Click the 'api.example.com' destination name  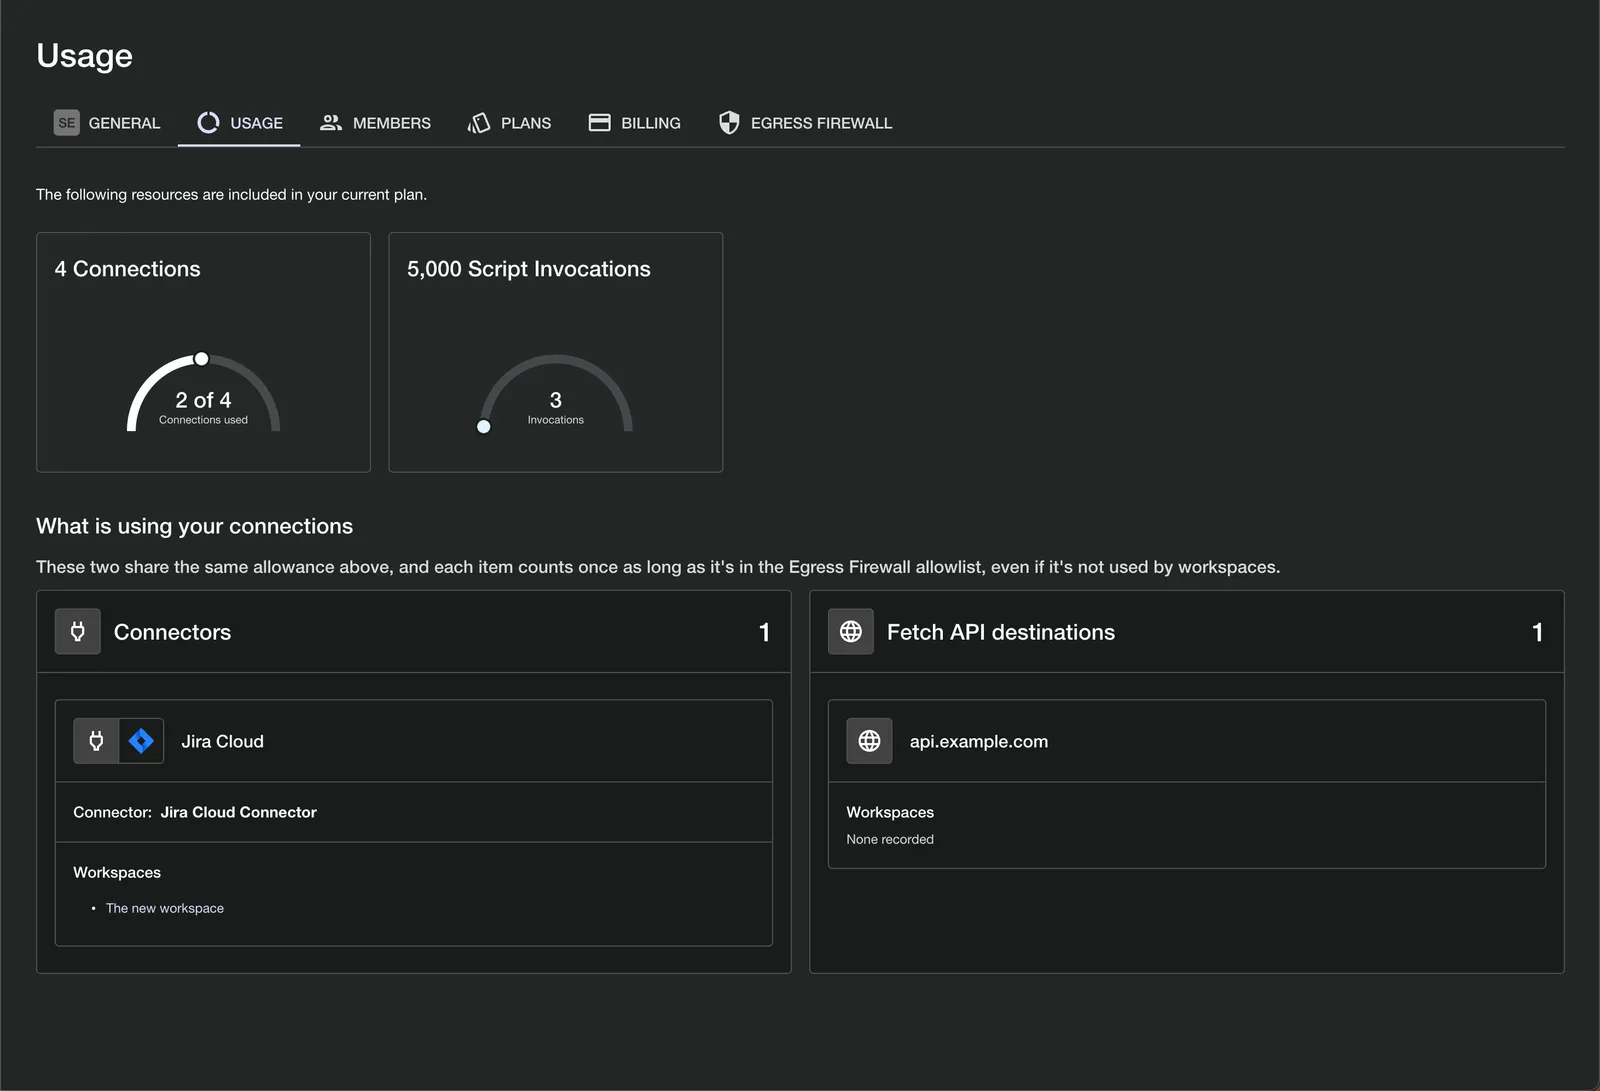(979, 741)
